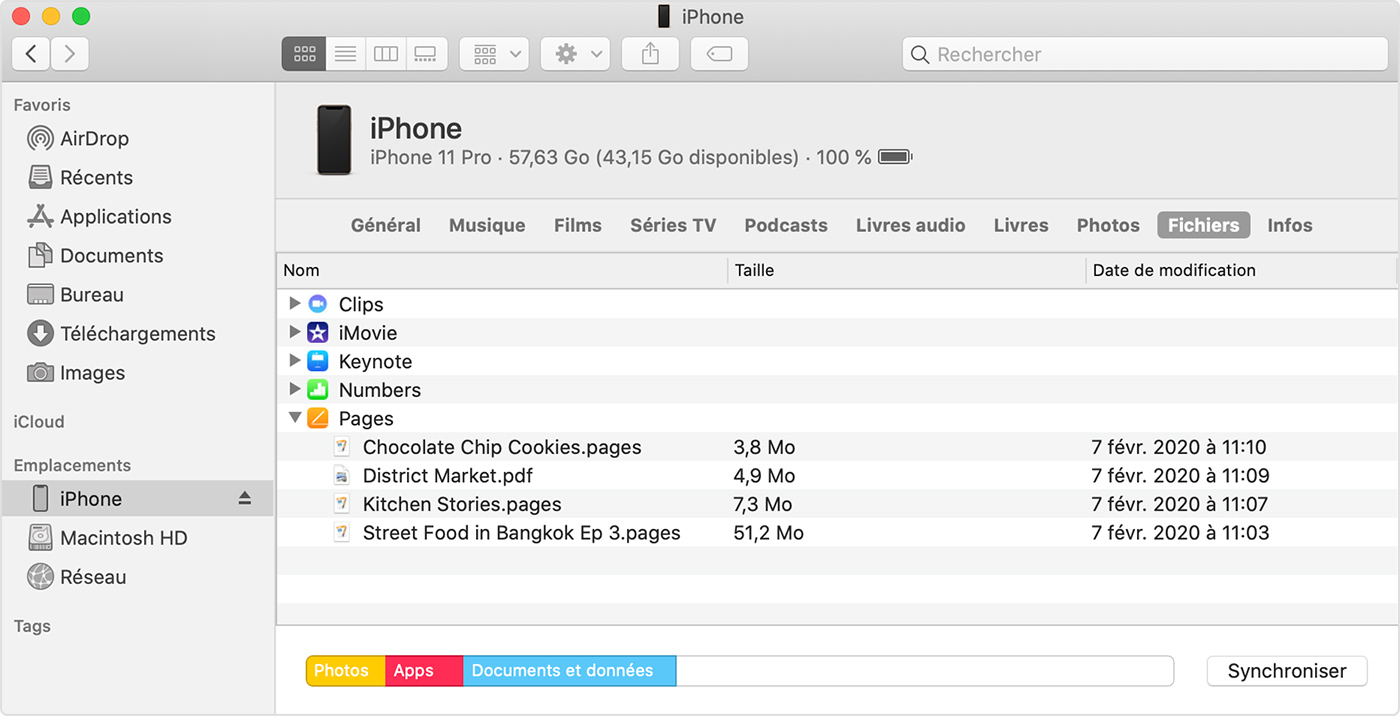The image size is (1400, 722).
Task: Switch to the Infos tab
Action: point(1290,225)
